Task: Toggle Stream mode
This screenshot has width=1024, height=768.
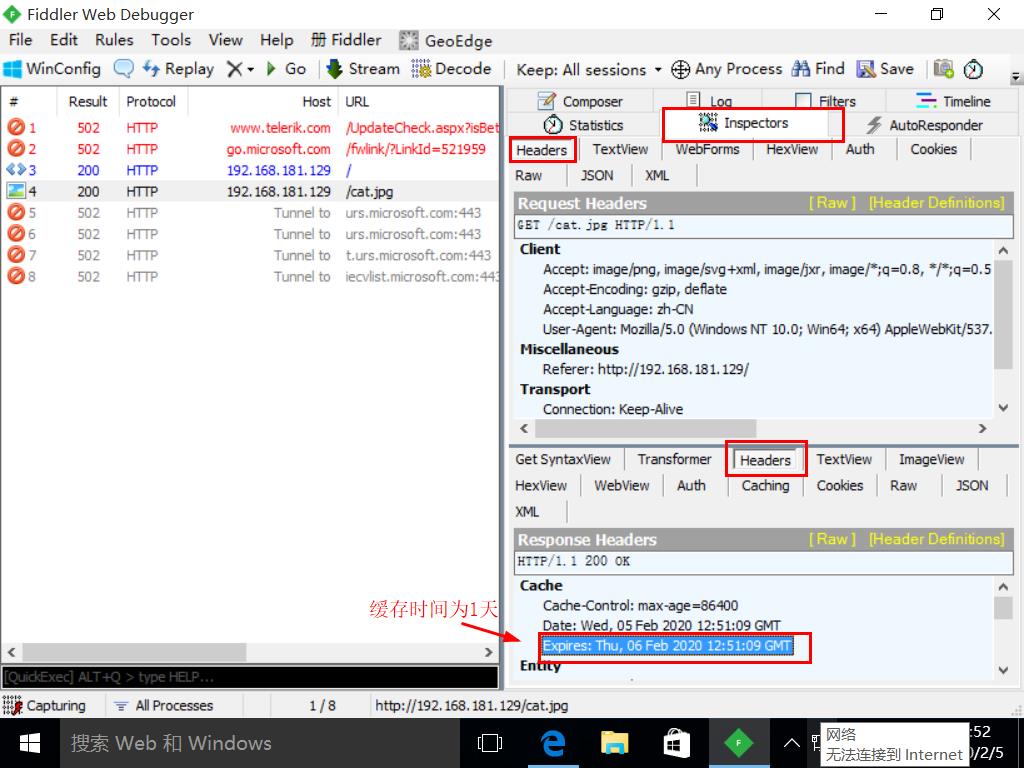Action: (x=363, y=69)
